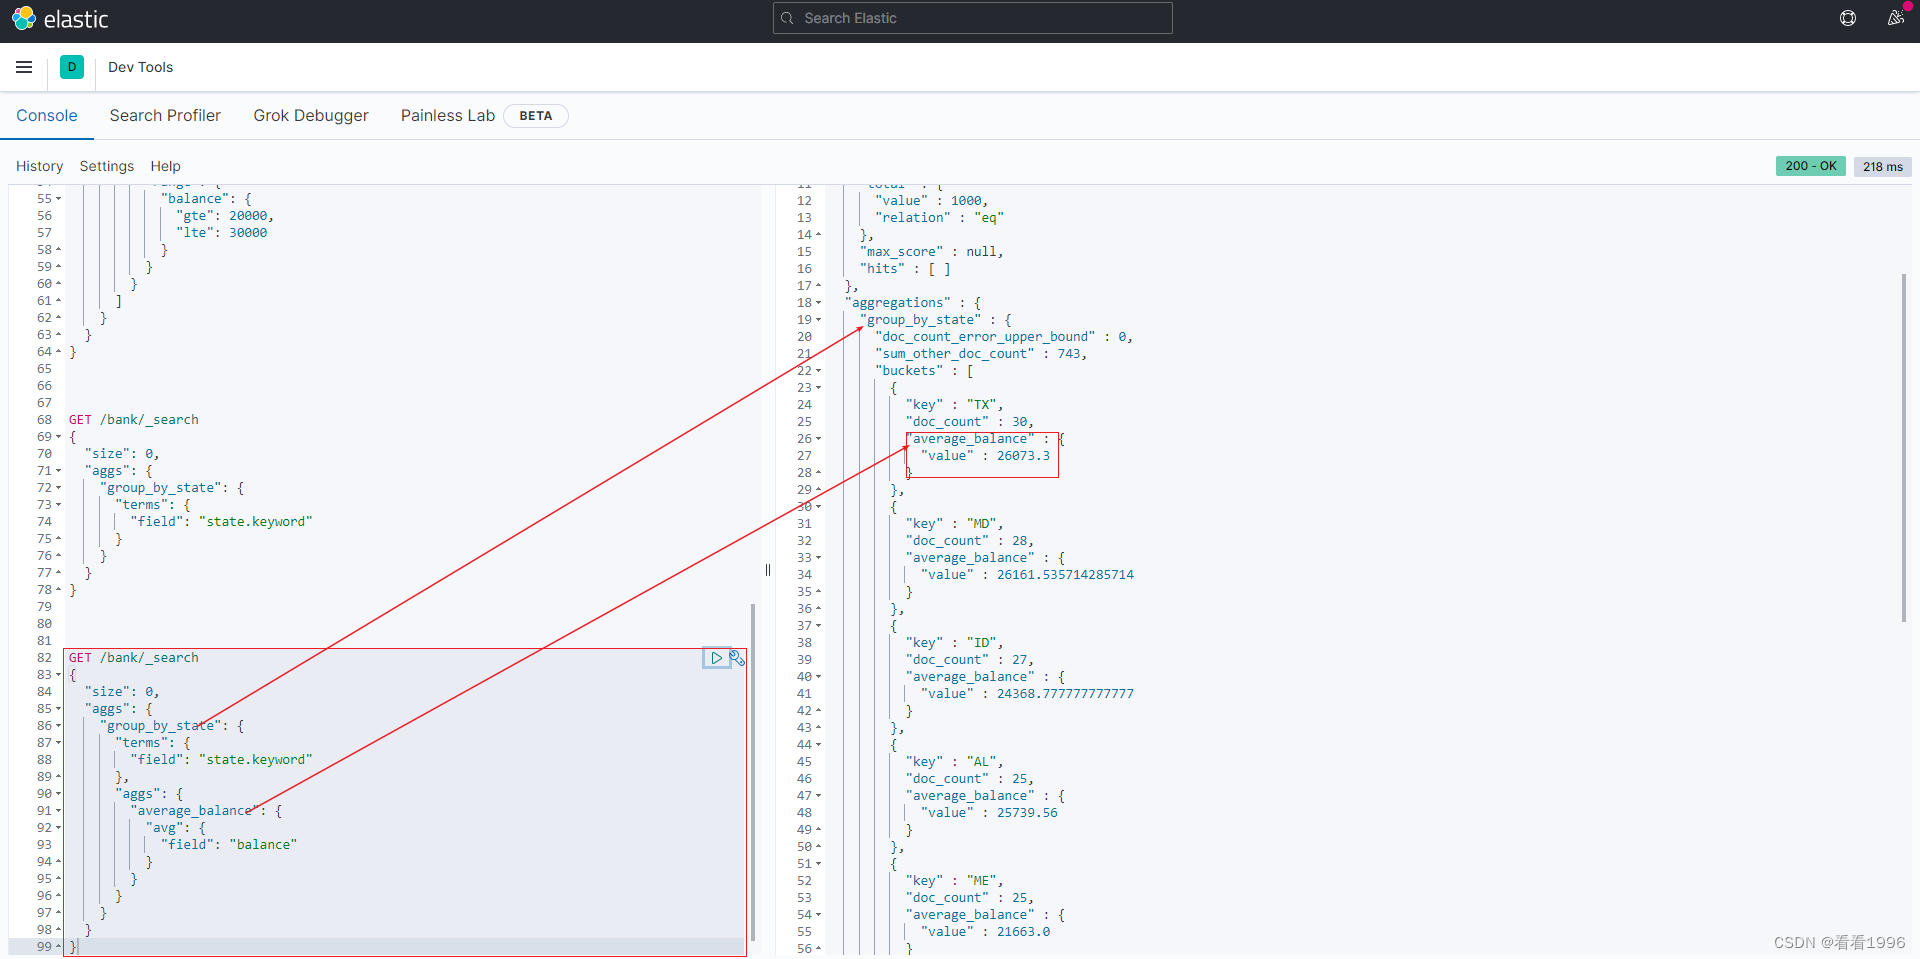Switch to the Painless Lab tab

coord(448,115)
